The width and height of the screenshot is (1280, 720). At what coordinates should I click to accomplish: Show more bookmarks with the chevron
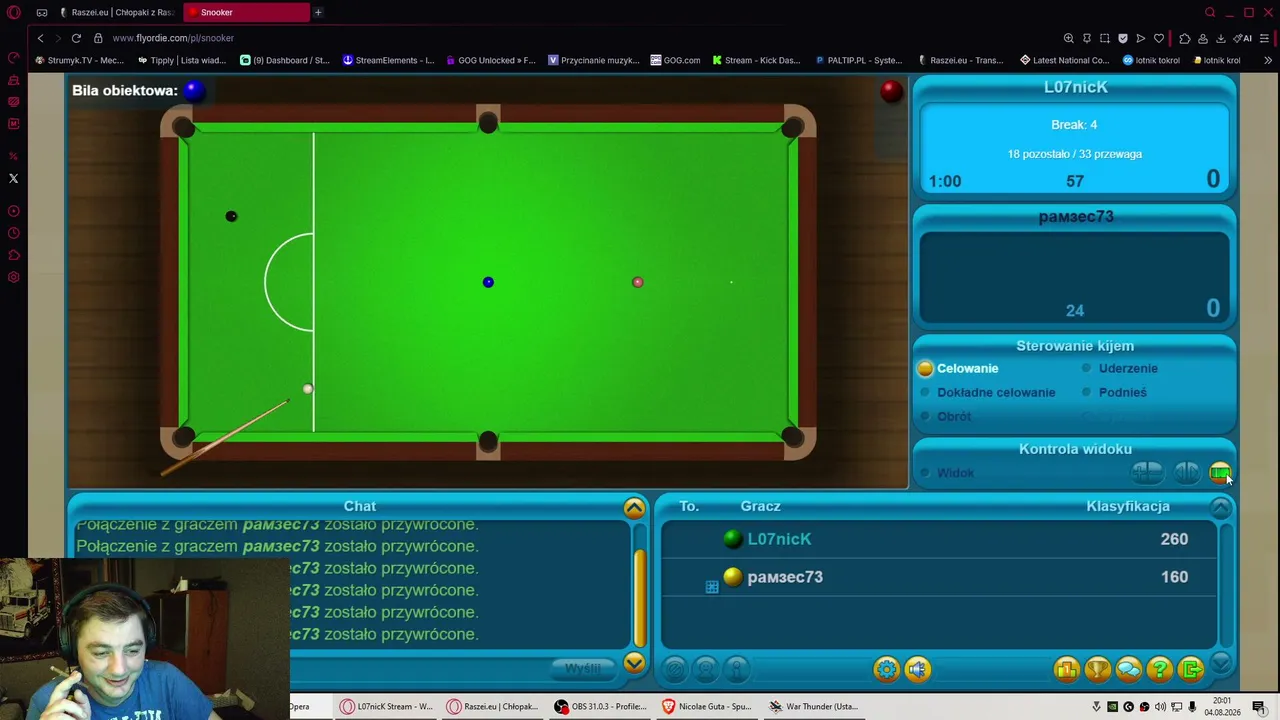1268,60
